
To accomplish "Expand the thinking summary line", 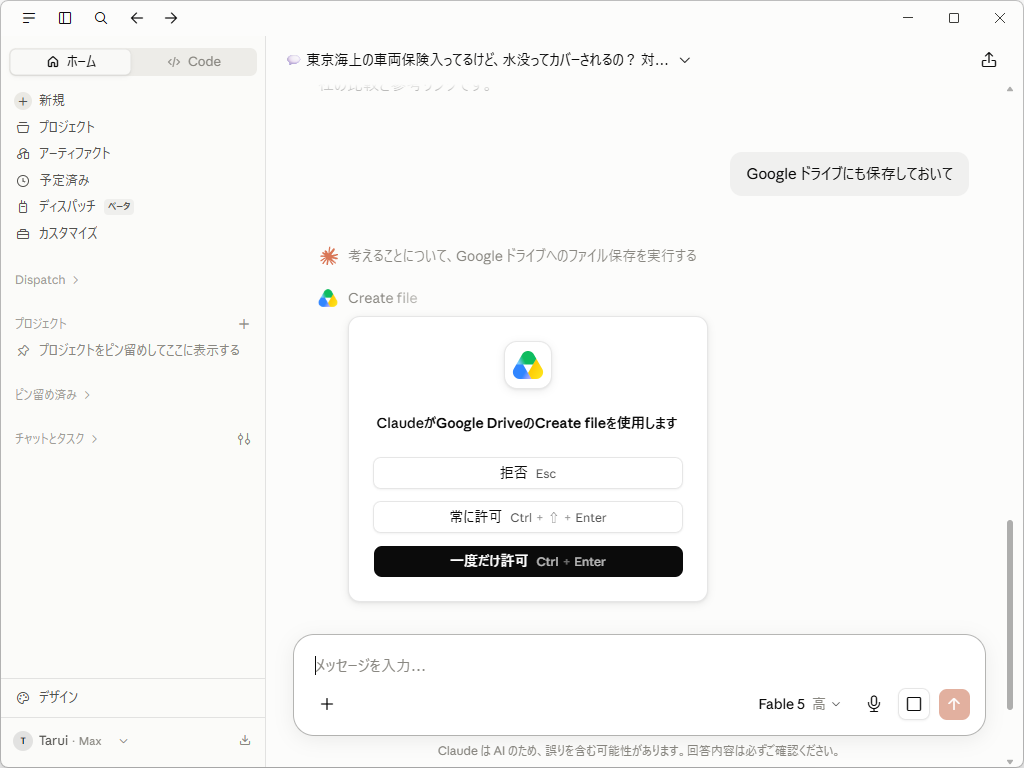I will 522,255.
